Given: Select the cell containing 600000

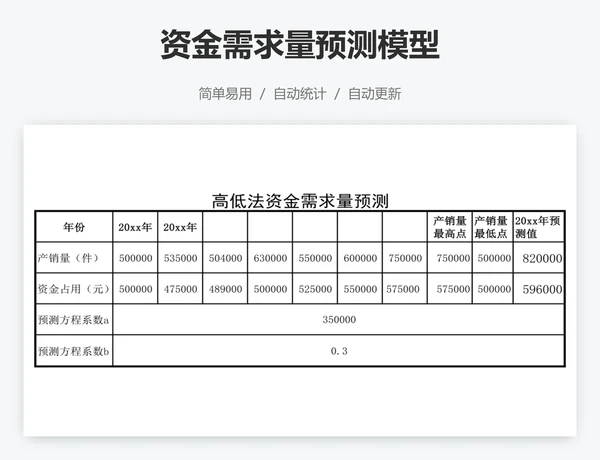Looking at the screenshot, I should tap(360, 258).
